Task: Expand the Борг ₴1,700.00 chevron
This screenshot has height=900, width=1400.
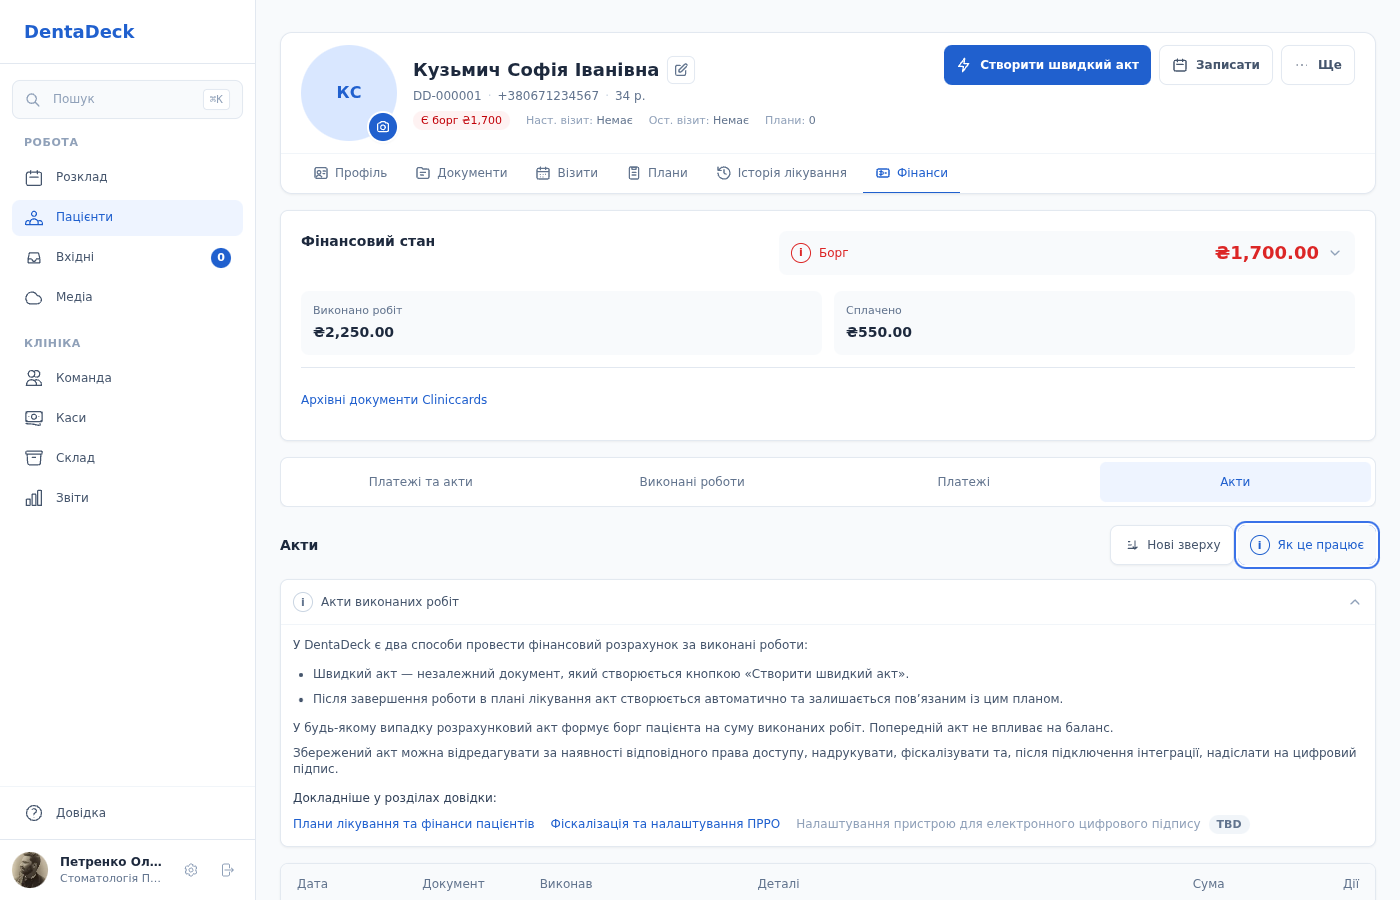Action: [x=1335, y=253]
